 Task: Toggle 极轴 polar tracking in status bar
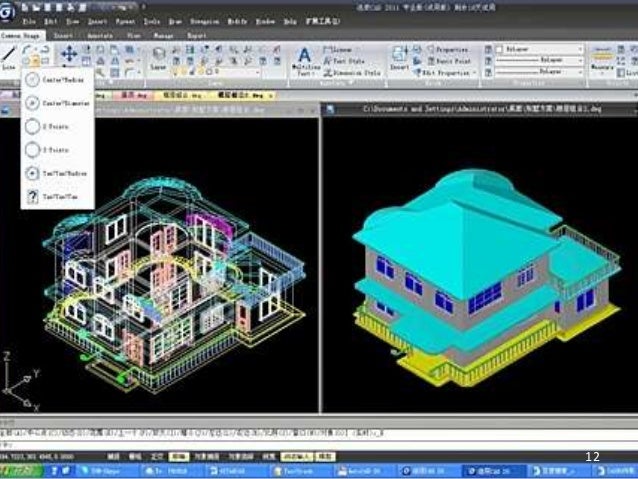pyautogui.click(x=179, y=457)
